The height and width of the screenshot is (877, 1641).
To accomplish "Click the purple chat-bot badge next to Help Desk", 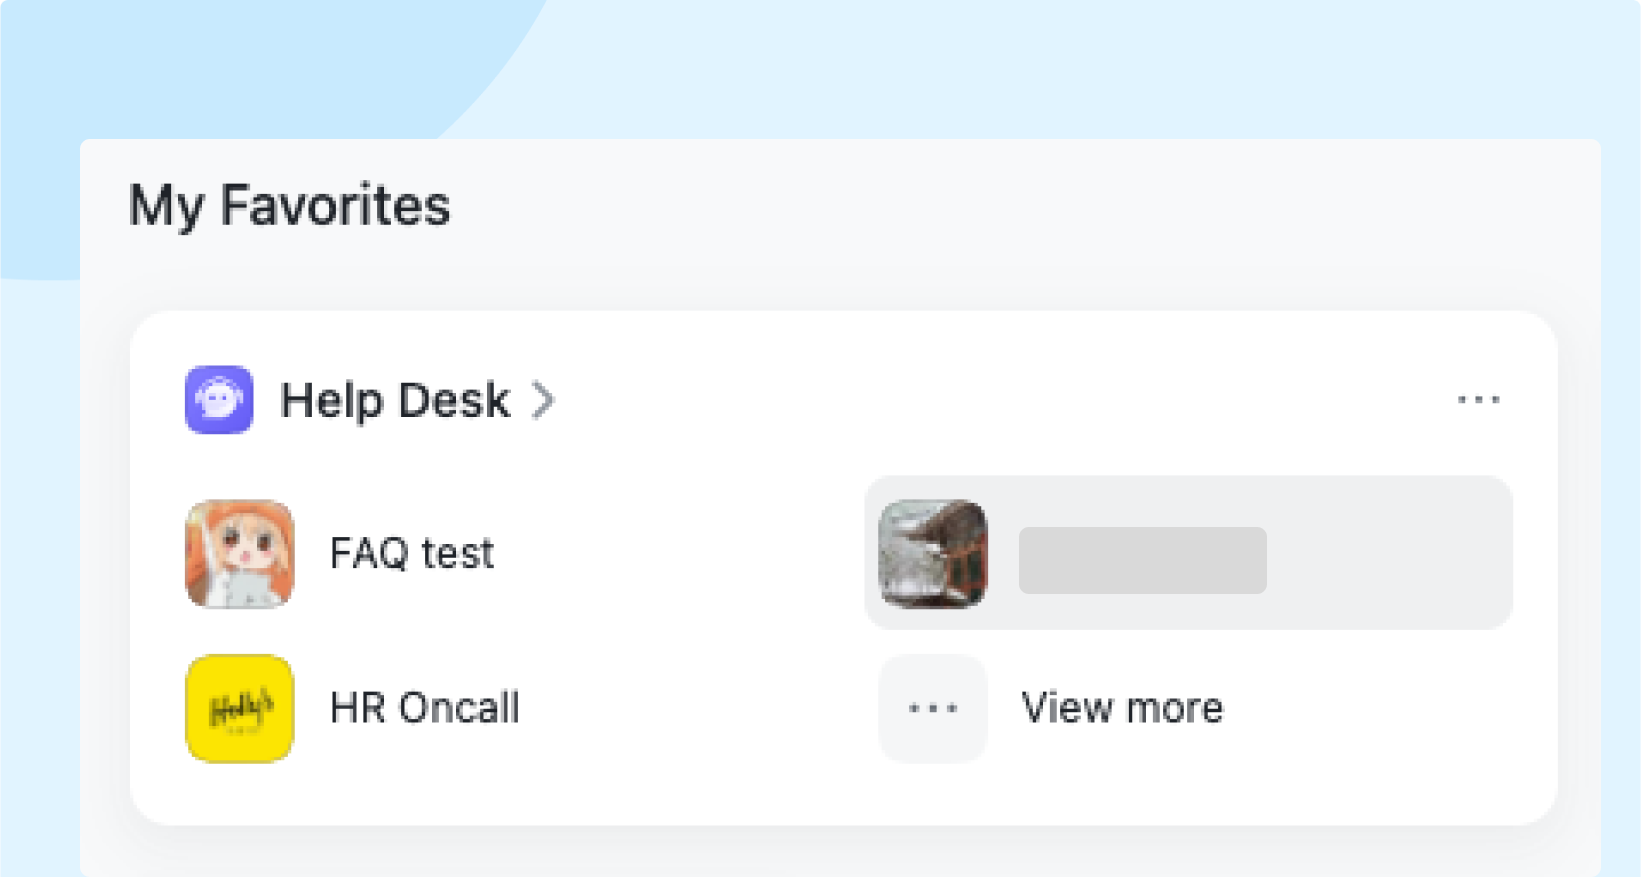I will coord(219,399).
